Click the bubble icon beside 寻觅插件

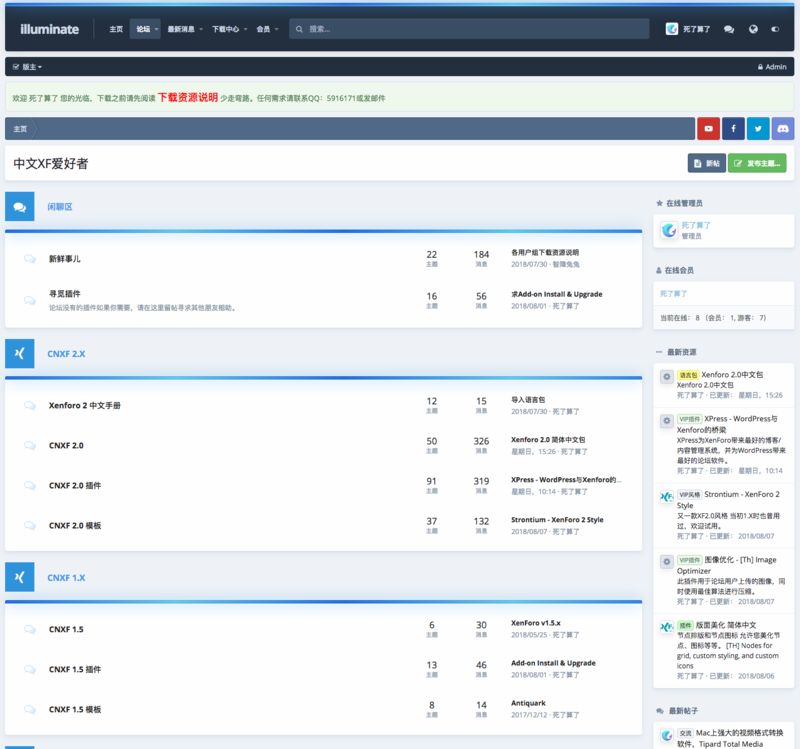pos(30,300)
